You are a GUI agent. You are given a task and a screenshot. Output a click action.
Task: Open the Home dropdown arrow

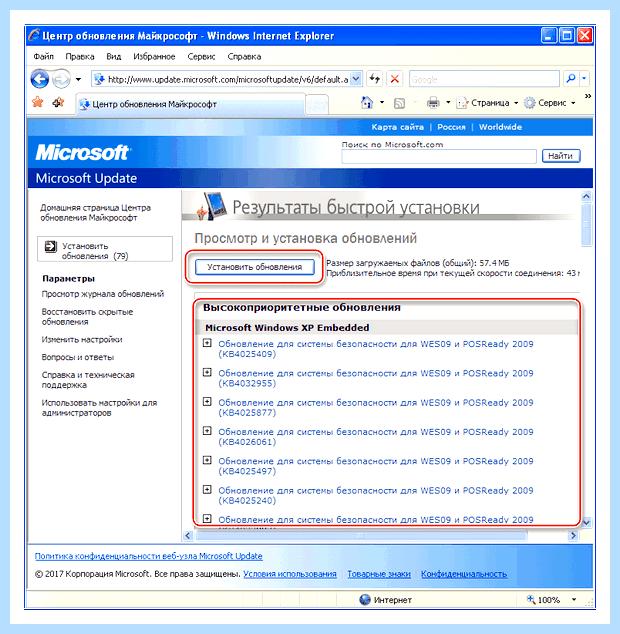point(382,103)
